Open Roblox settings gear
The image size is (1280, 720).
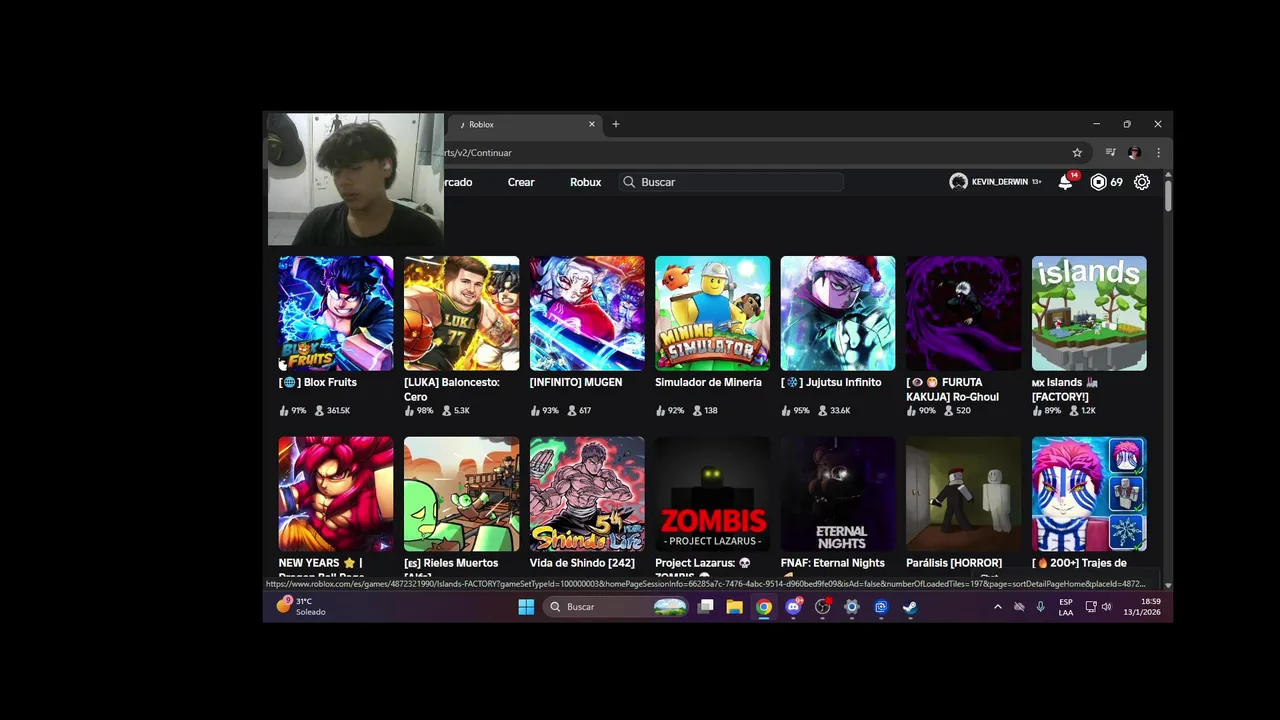[x=1142, y=182]
